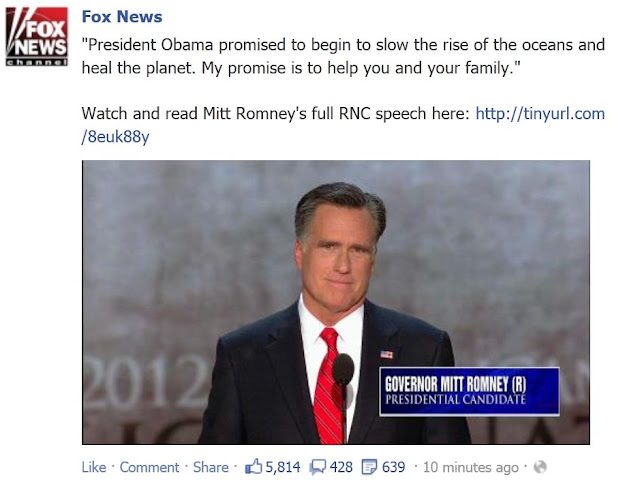Image resolution: width=640 pixels, height=488 pixels.
Task: Comment on the Romney speech post
Action: coord(149,467)
